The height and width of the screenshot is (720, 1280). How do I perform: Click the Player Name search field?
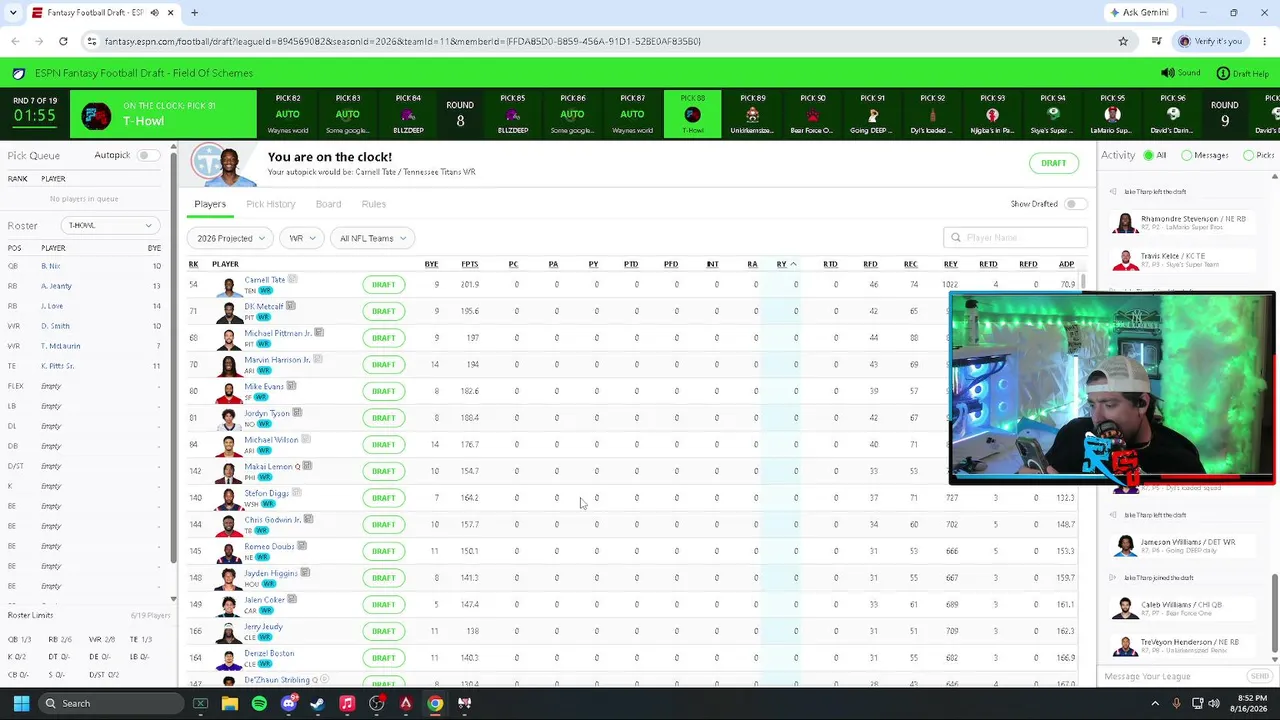1015,237
